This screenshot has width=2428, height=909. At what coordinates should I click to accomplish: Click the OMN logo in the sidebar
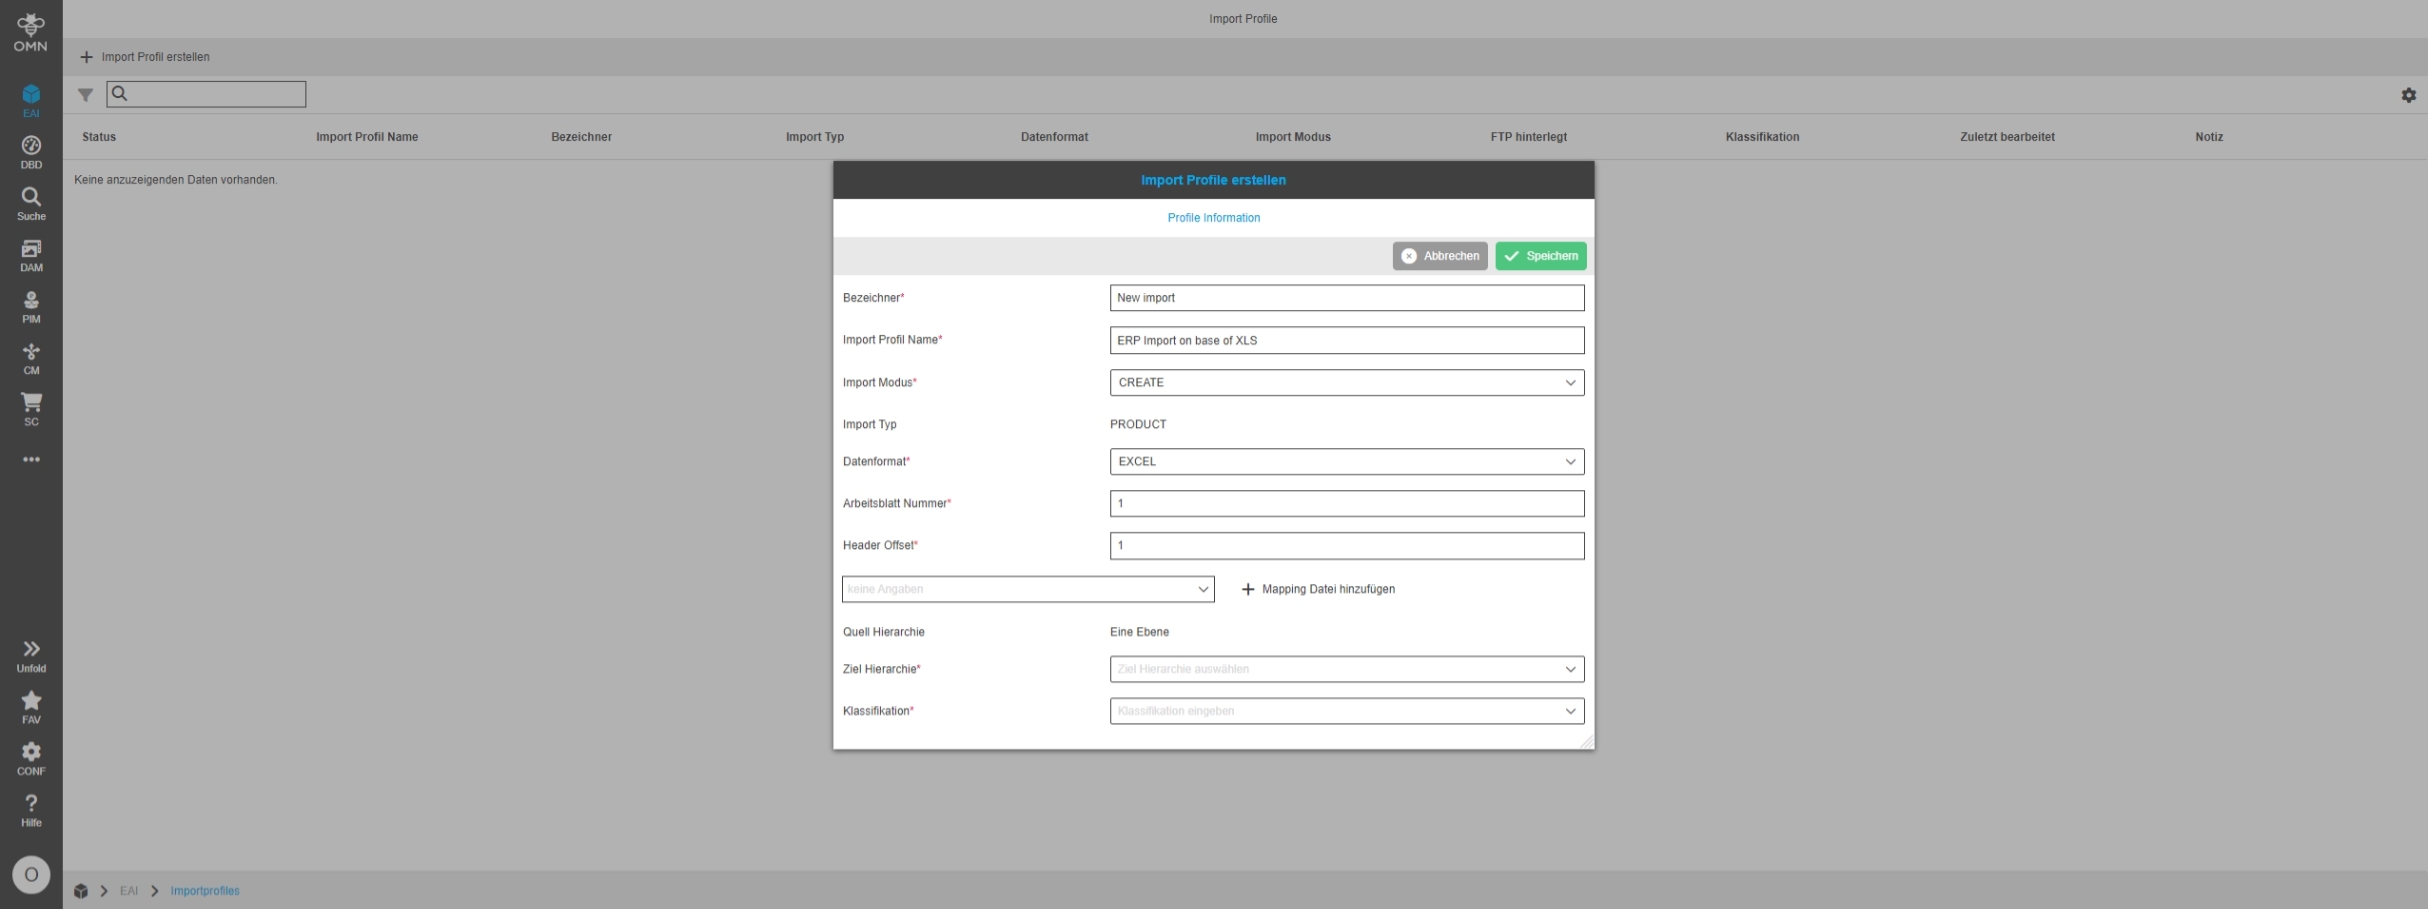coord(31,32)
